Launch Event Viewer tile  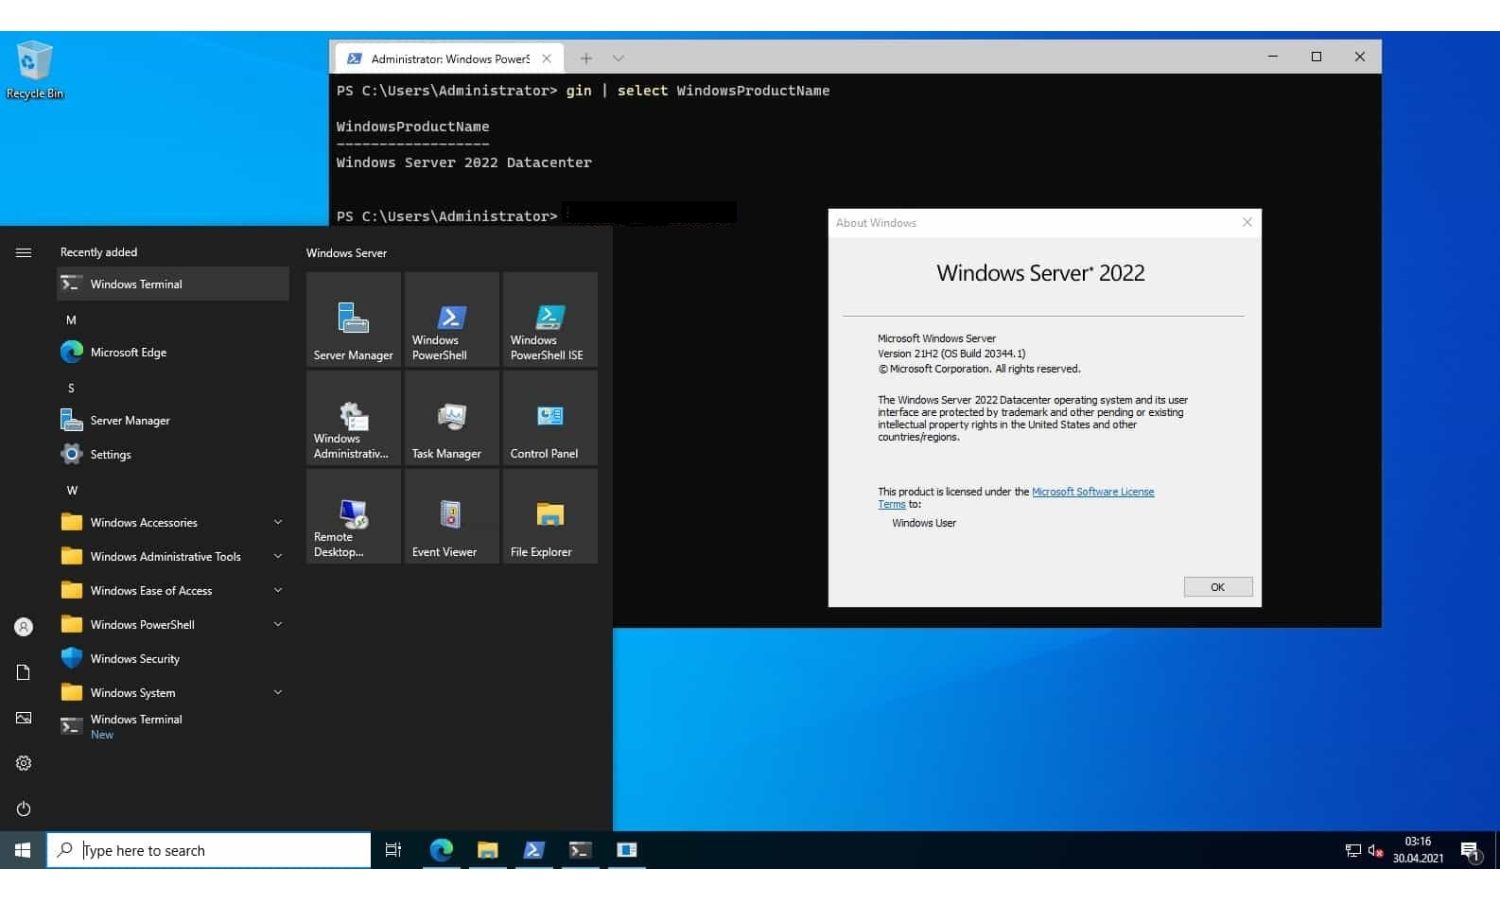(x=451, y=516)
